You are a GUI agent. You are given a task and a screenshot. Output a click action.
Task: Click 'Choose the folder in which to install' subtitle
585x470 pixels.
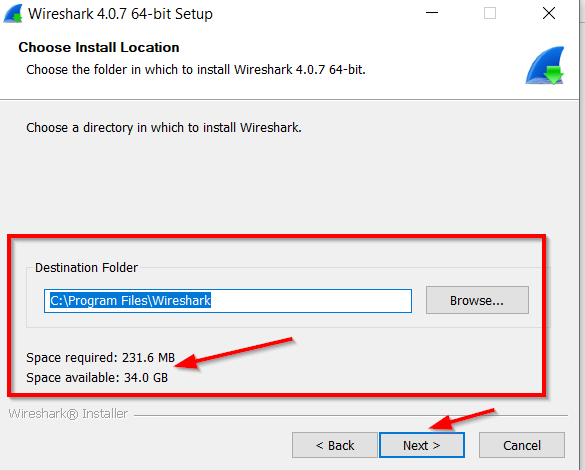pos(196,70)
